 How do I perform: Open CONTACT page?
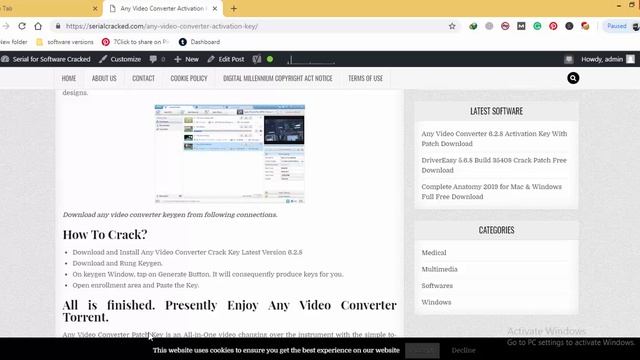tap(143, 78)
